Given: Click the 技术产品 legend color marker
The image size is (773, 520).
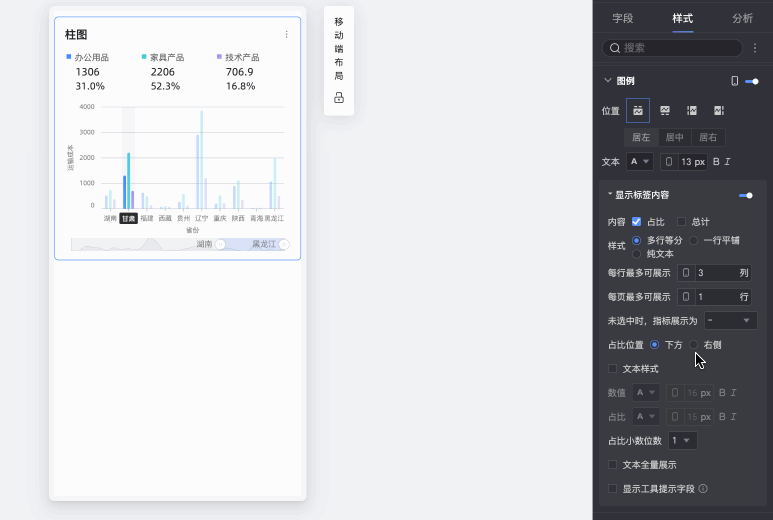Looking at the screenshot, I should pos(219,57).
